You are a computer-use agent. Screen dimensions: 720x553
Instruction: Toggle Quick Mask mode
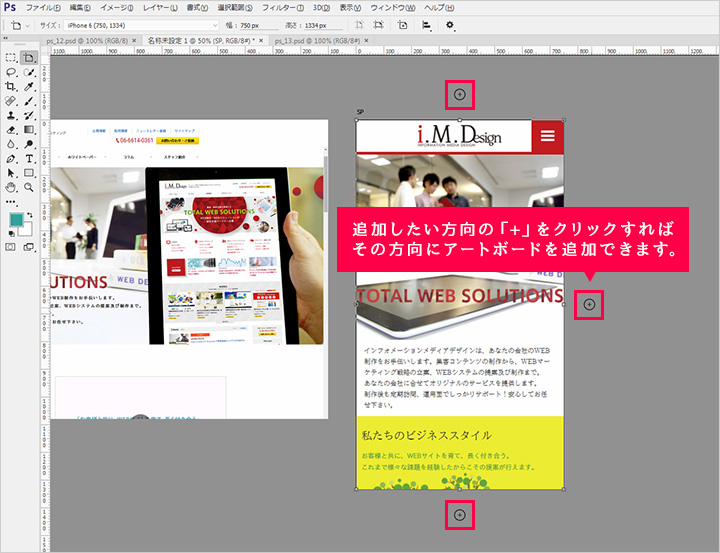(10, 247)
